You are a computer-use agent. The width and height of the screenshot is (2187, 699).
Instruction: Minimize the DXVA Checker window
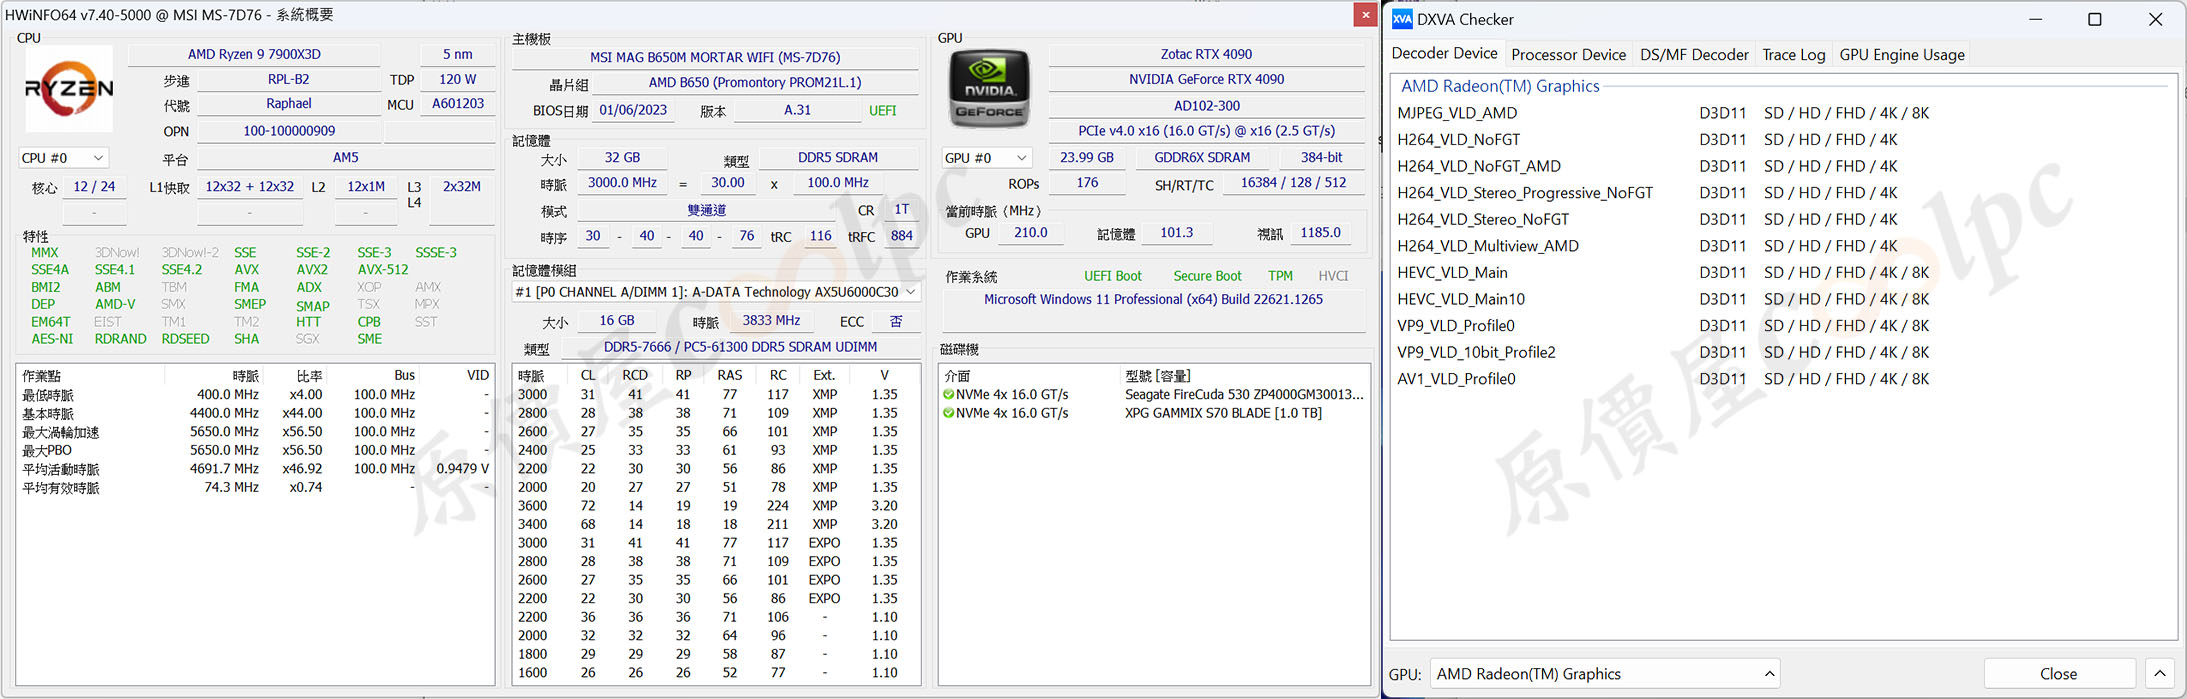[2035, 19]
